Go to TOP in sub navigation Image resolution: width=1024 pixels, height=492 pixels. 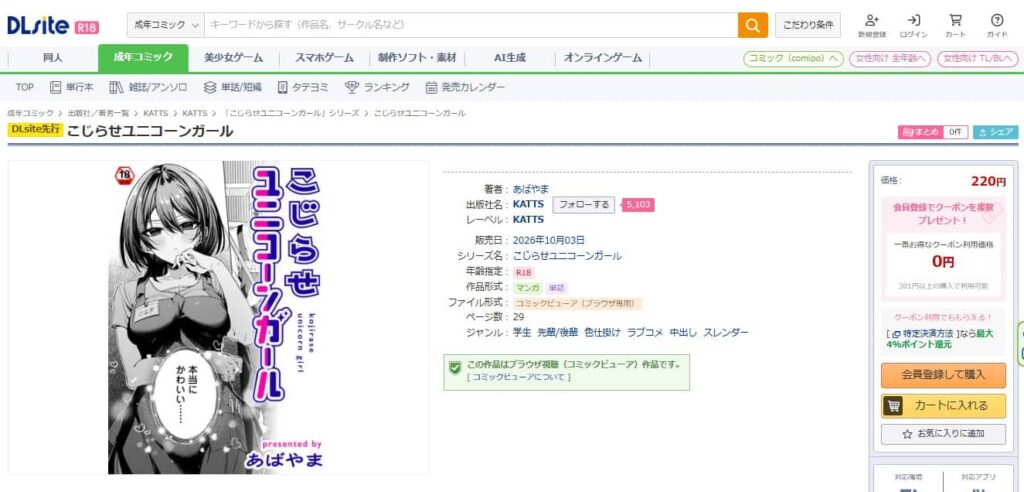coord(25,87)
